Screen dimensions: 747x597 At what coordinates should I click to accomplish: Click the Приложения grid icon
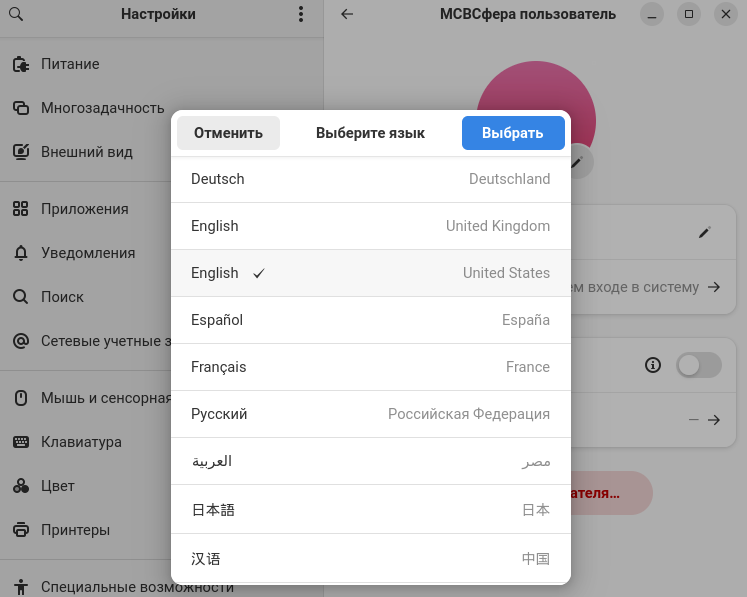[x=20, y=209]
